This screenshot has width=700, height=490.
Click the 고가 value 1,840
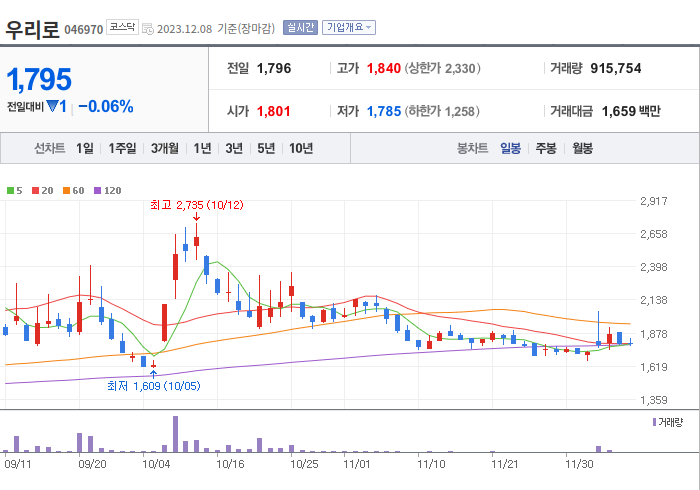383,69
